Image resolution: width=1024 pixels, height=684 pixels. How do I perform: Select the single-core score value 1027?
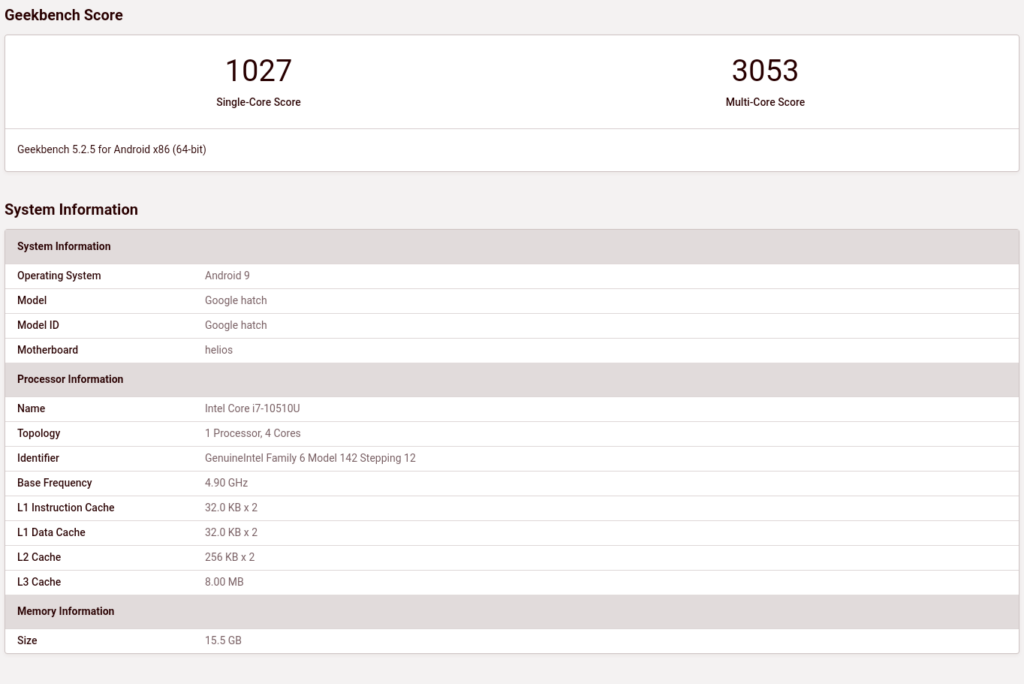click(259, 71)
